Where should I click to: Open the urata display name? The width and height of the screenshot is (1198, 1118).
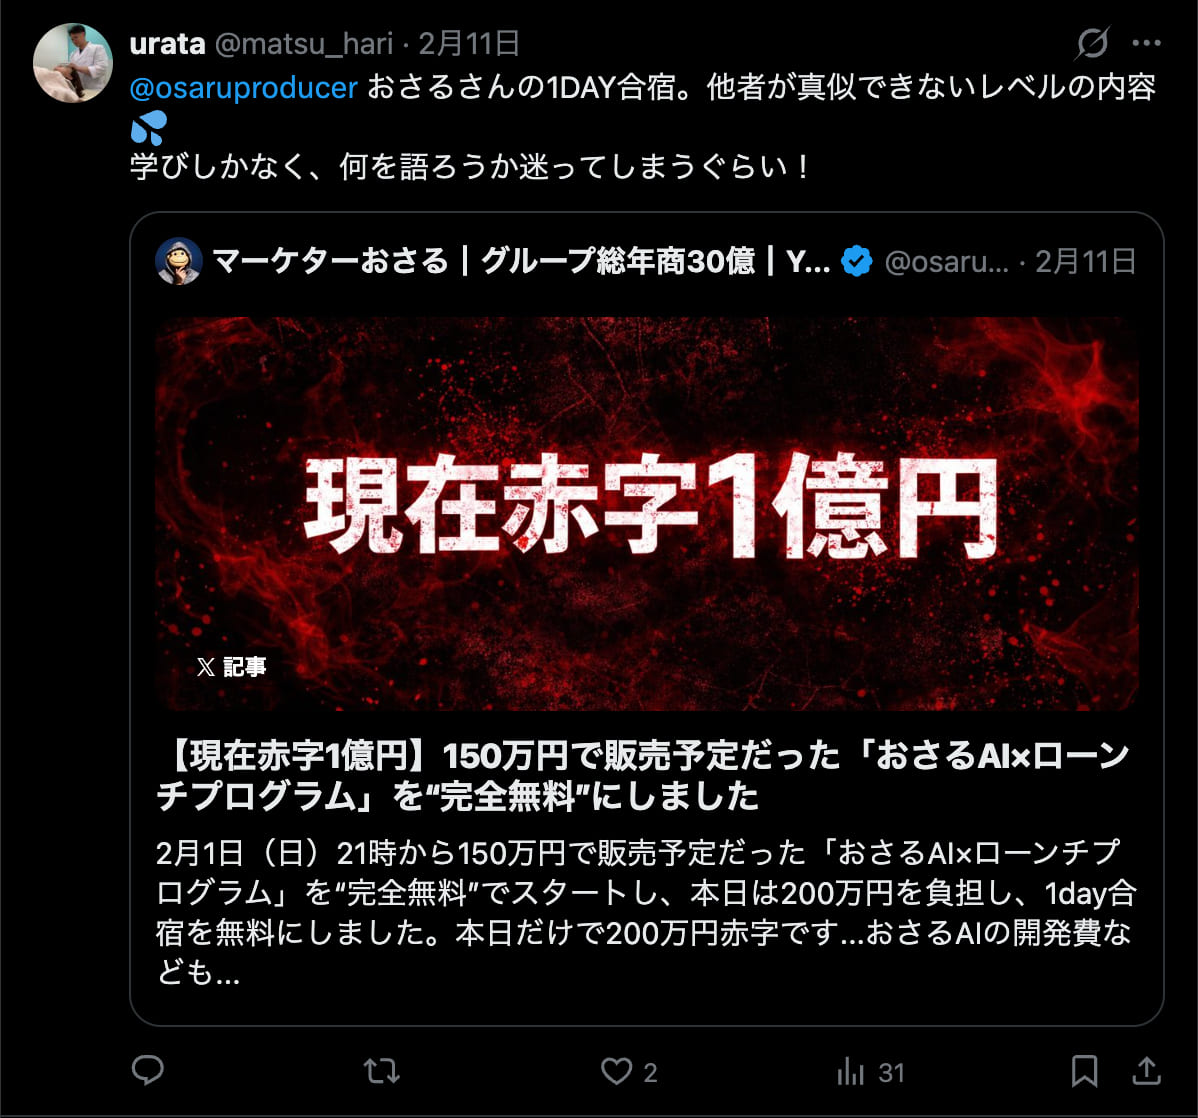click(167, 44)
